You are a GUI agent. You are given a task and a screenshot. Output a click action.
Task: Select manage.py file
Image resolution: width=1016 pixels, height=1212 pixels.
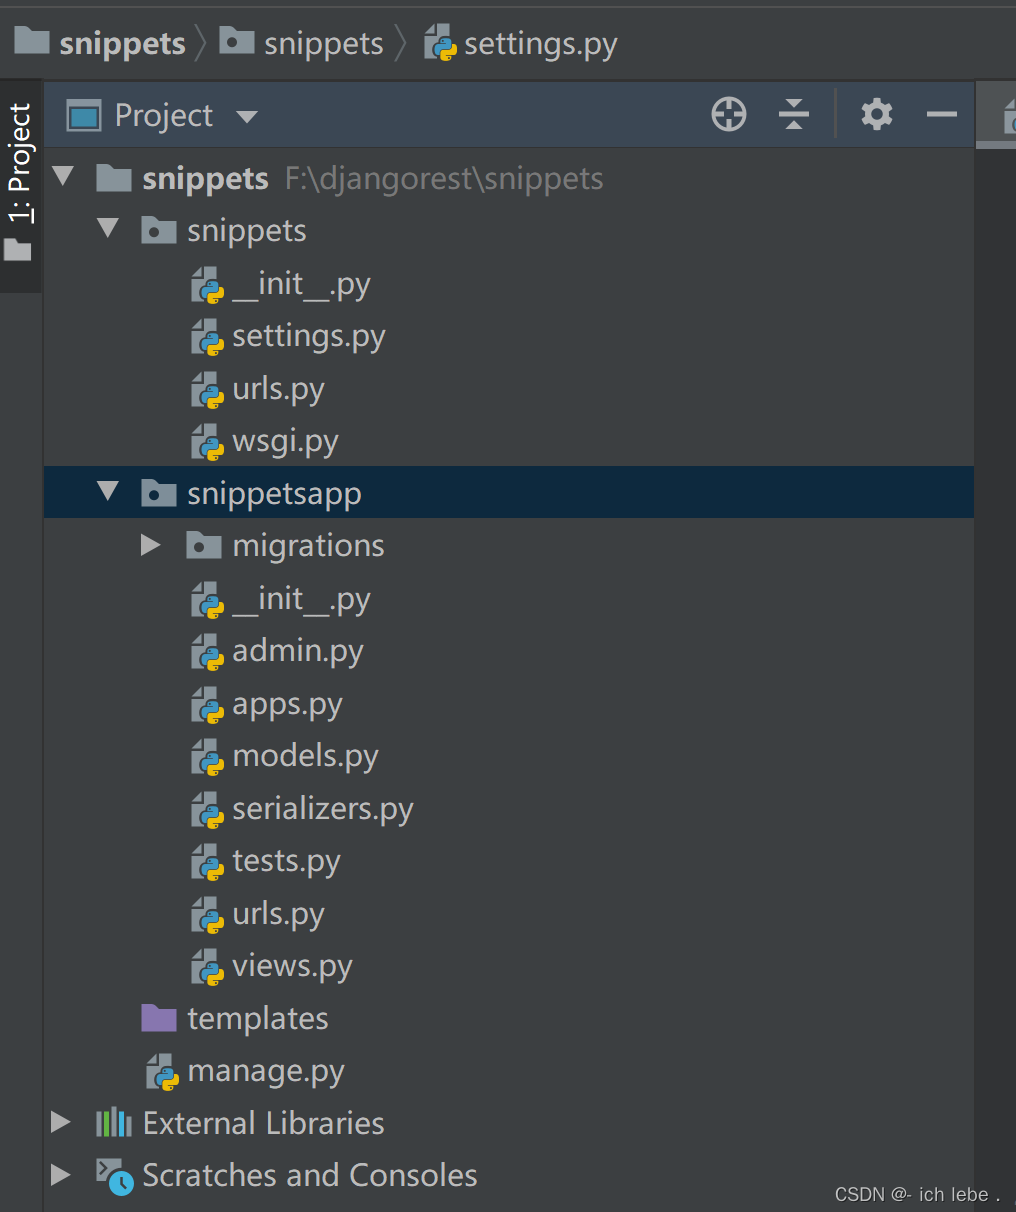[509, 1071]
